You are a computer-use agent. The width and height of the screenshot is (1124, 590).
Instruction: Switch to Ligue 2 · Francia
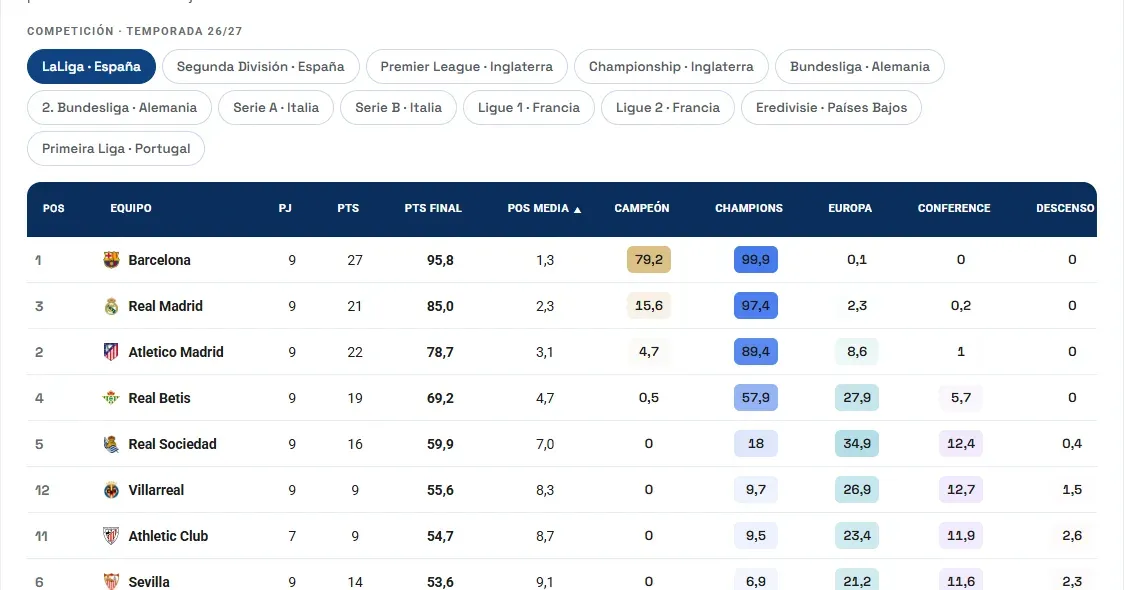click(x=667, y=108)
